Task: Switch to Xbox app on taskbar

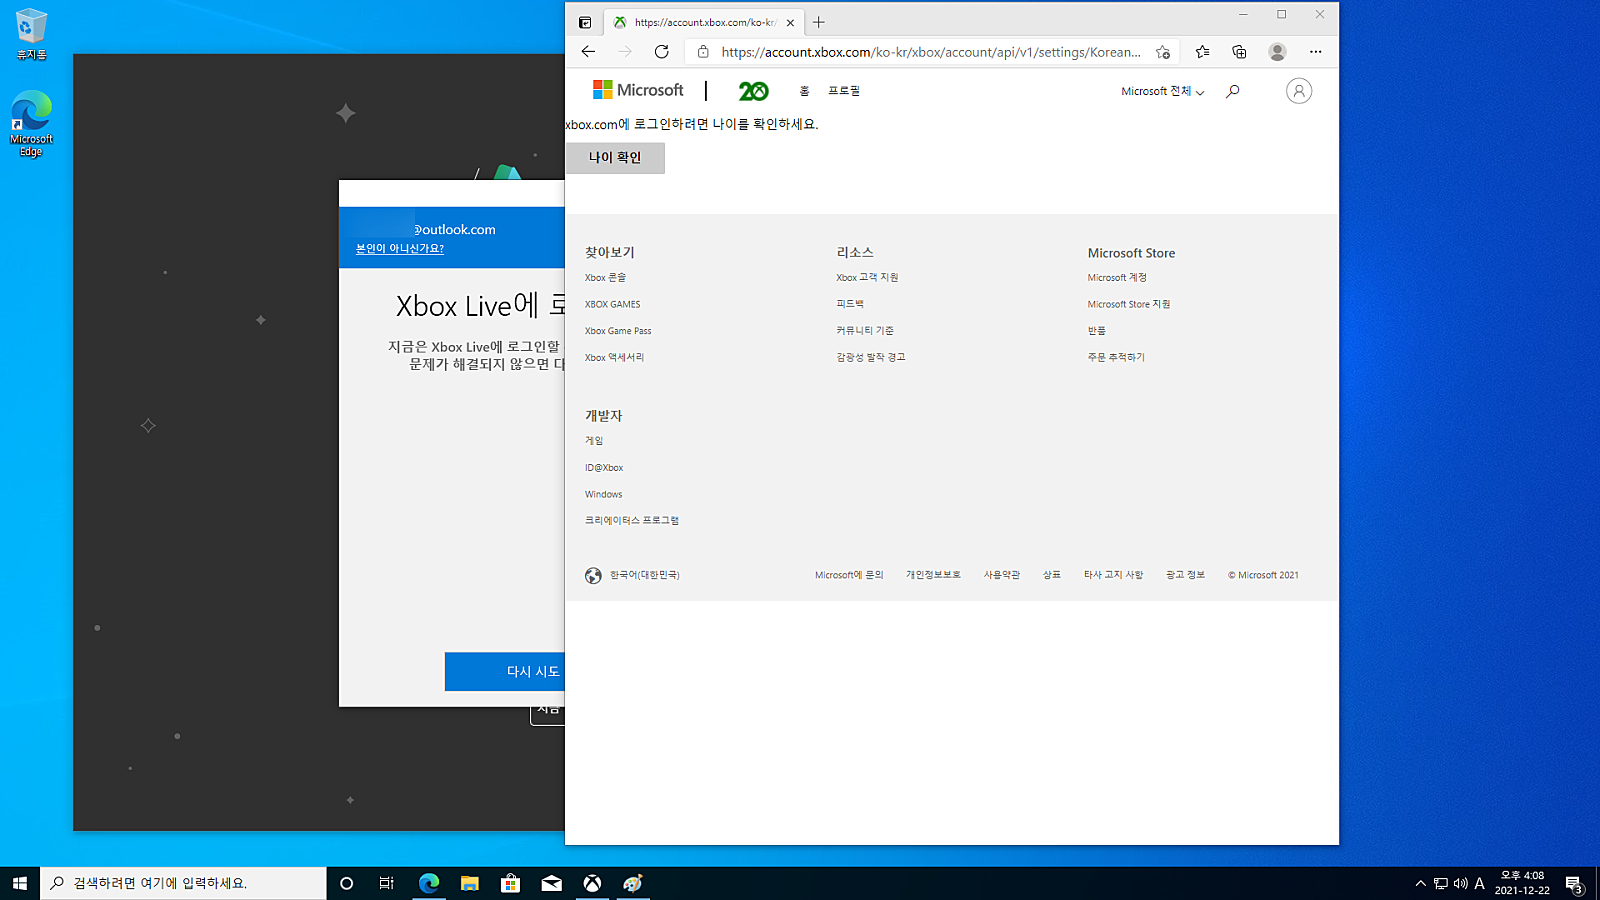Action: tap(593, 883)
